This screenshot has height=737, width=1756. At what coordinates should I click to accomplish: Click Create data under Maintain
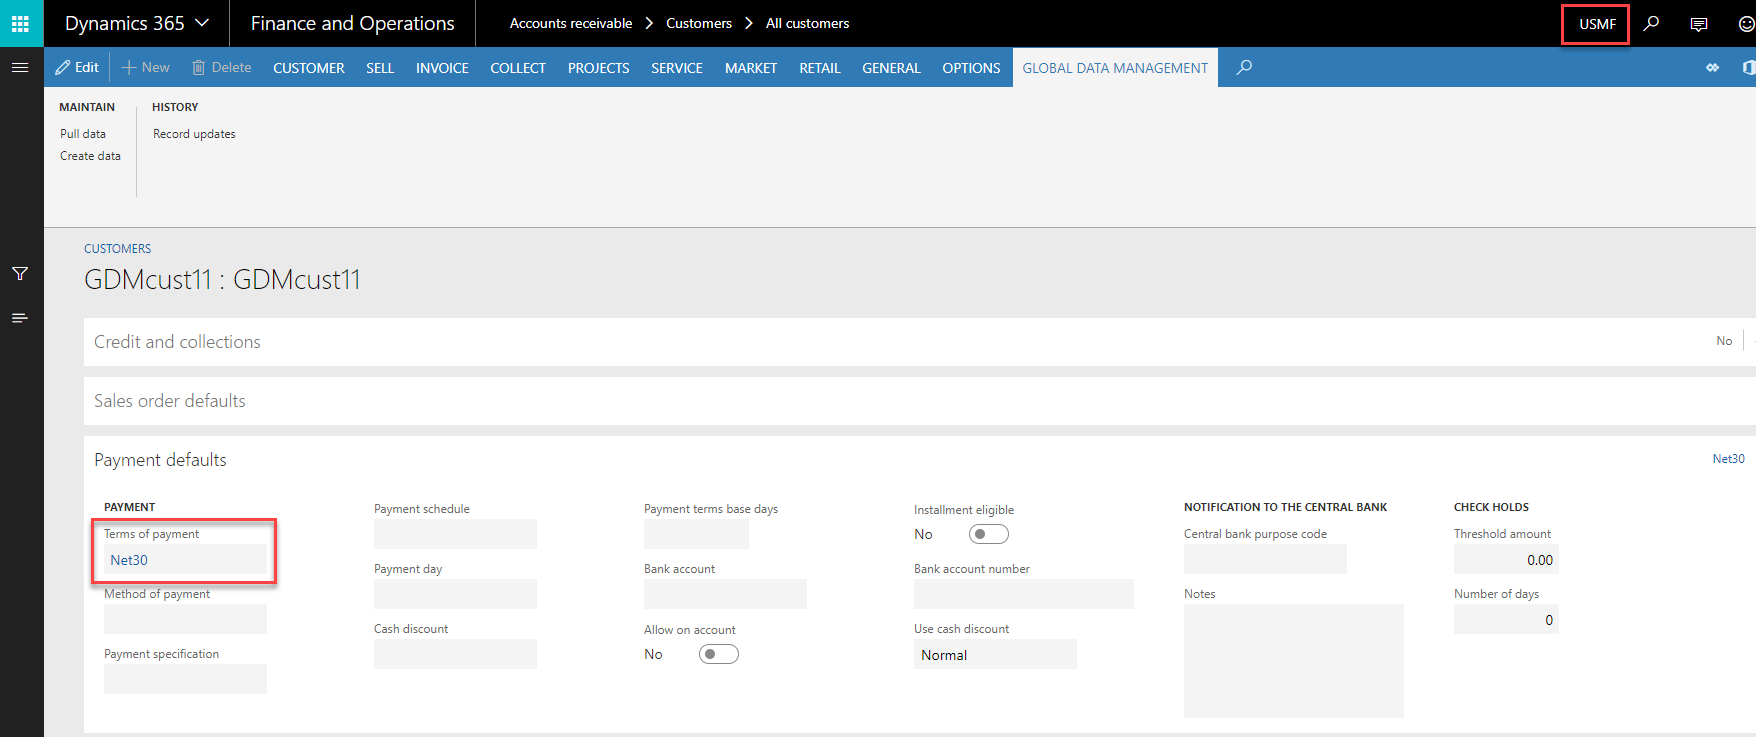[x=90, y=156]
